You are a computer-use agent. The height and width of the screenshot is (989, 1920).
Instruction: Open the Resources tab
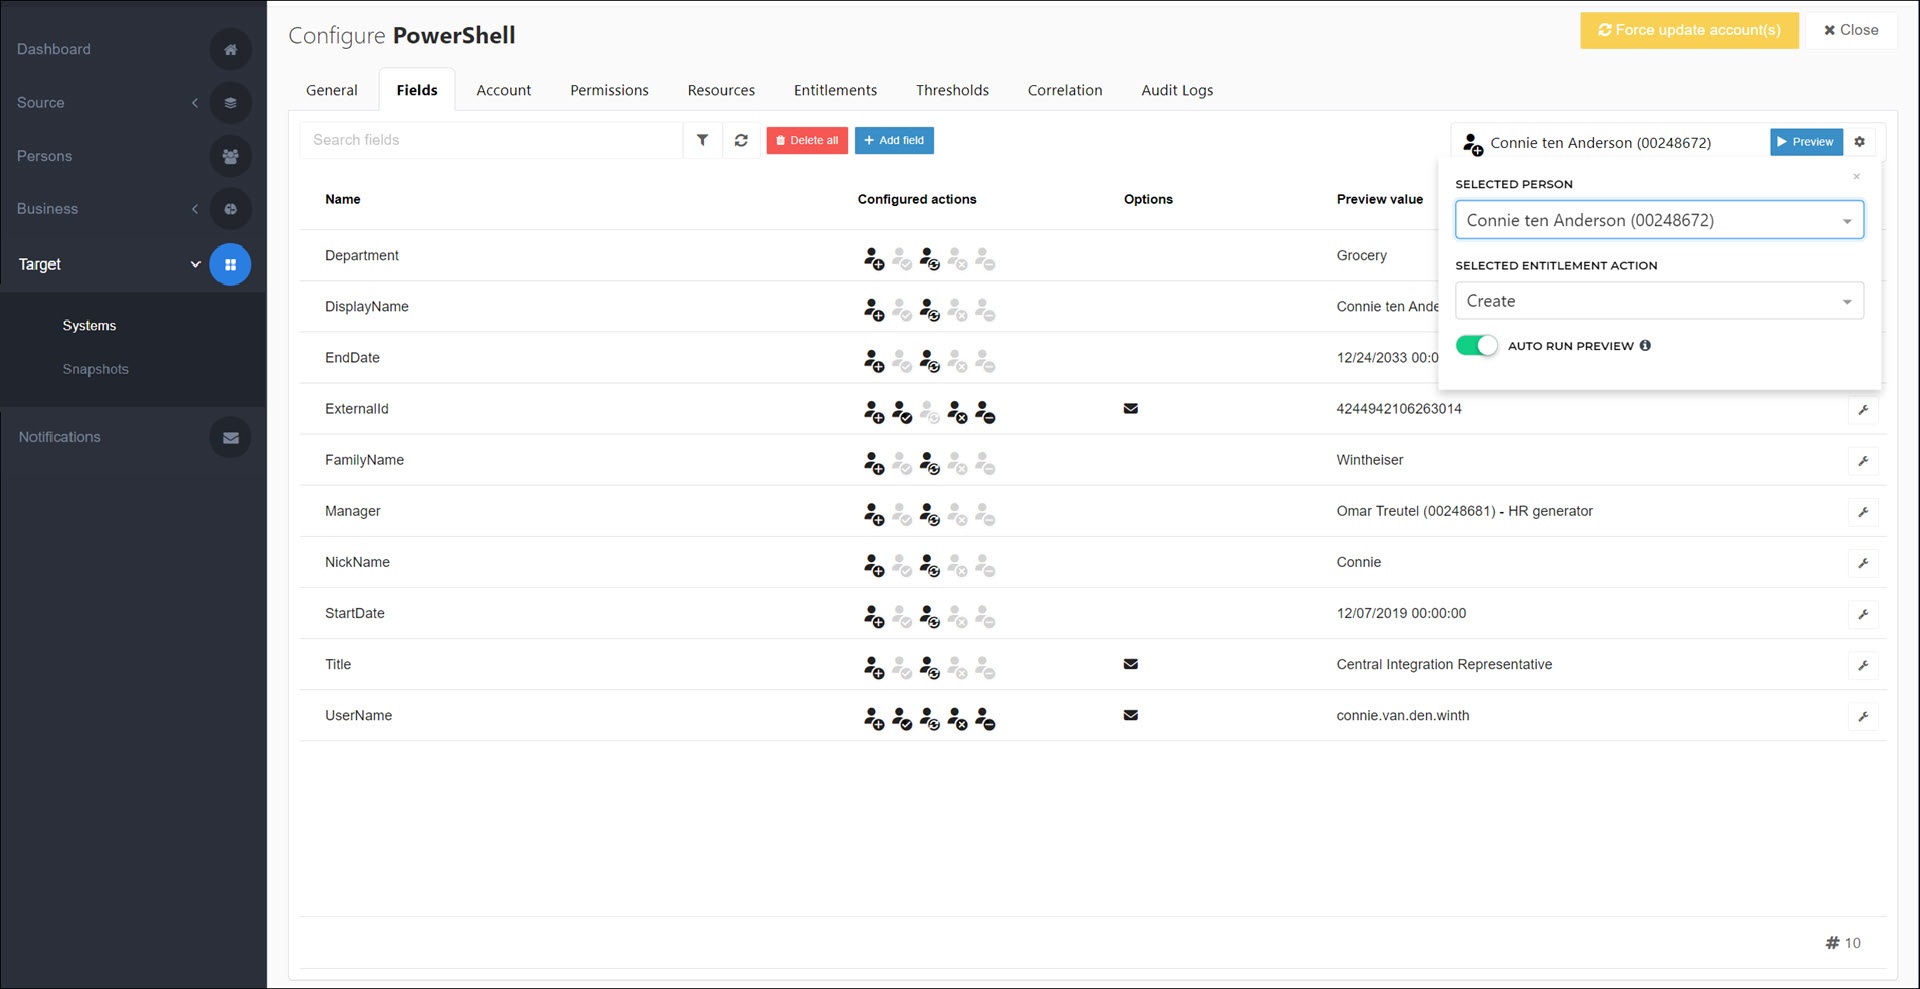click(x=721, y=90)
